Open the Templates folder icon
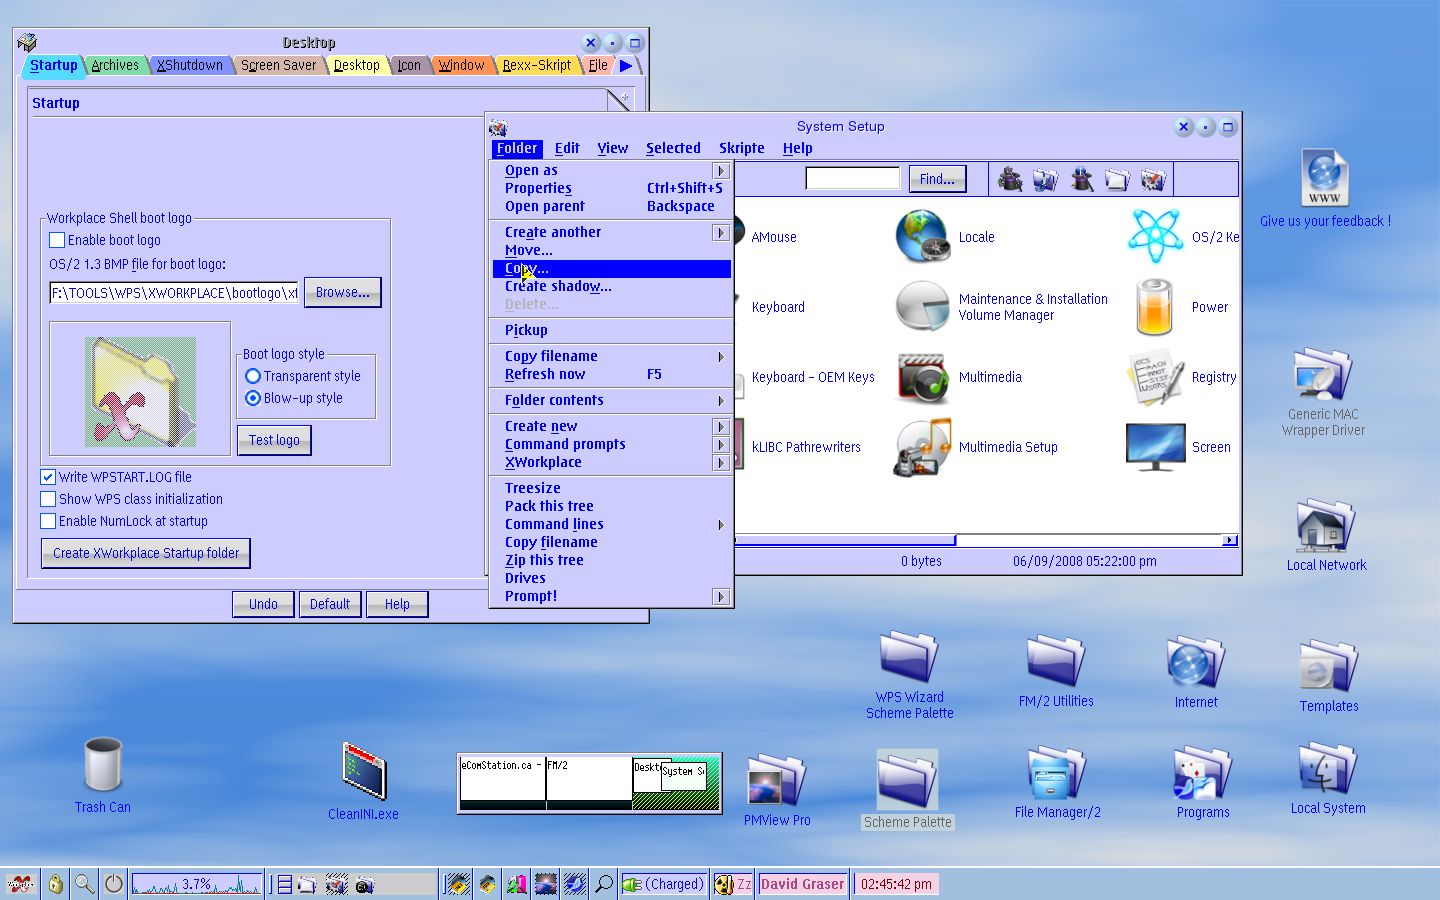1440x900 pixels. point(1329,666)
